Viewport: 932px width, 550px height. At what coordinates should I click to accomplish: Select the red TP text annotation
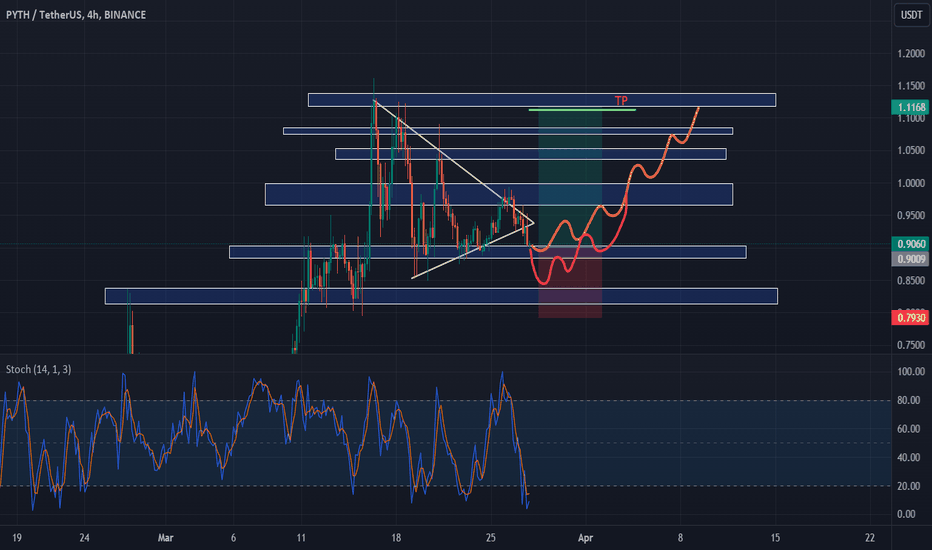tap(621, 100)
